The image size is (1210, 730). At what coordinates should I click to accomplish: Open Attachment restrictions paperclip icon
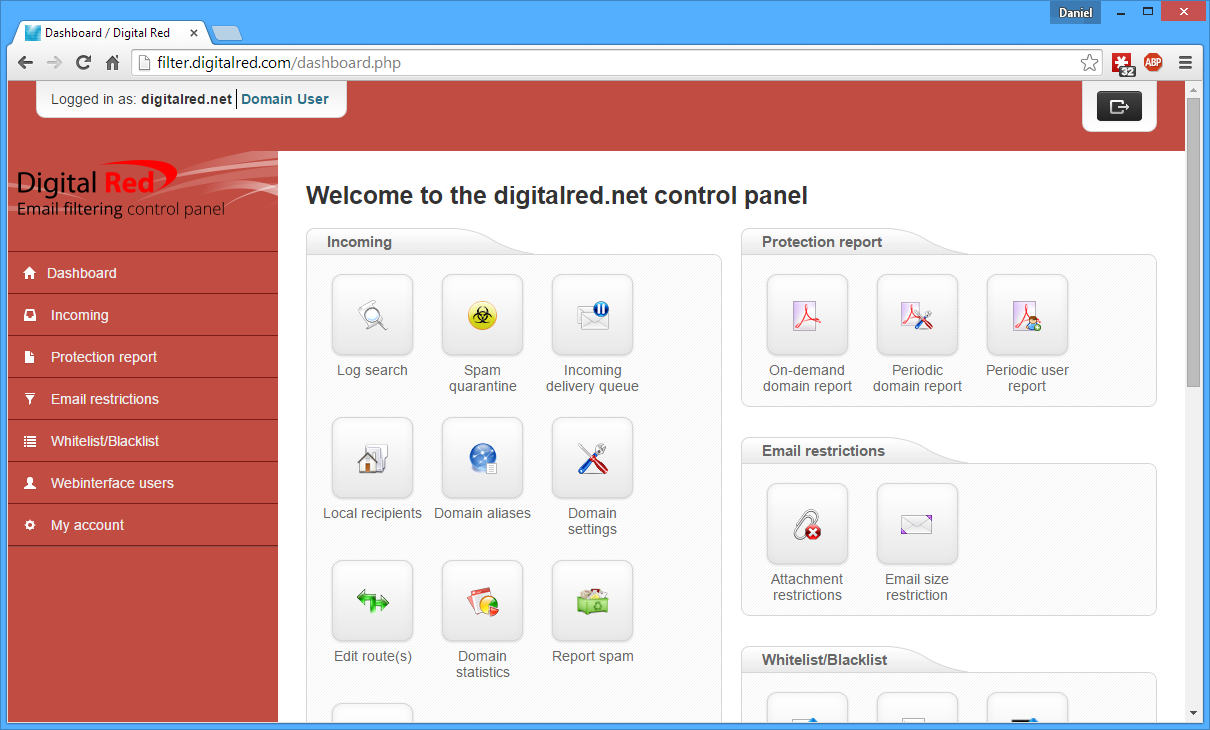807,524
